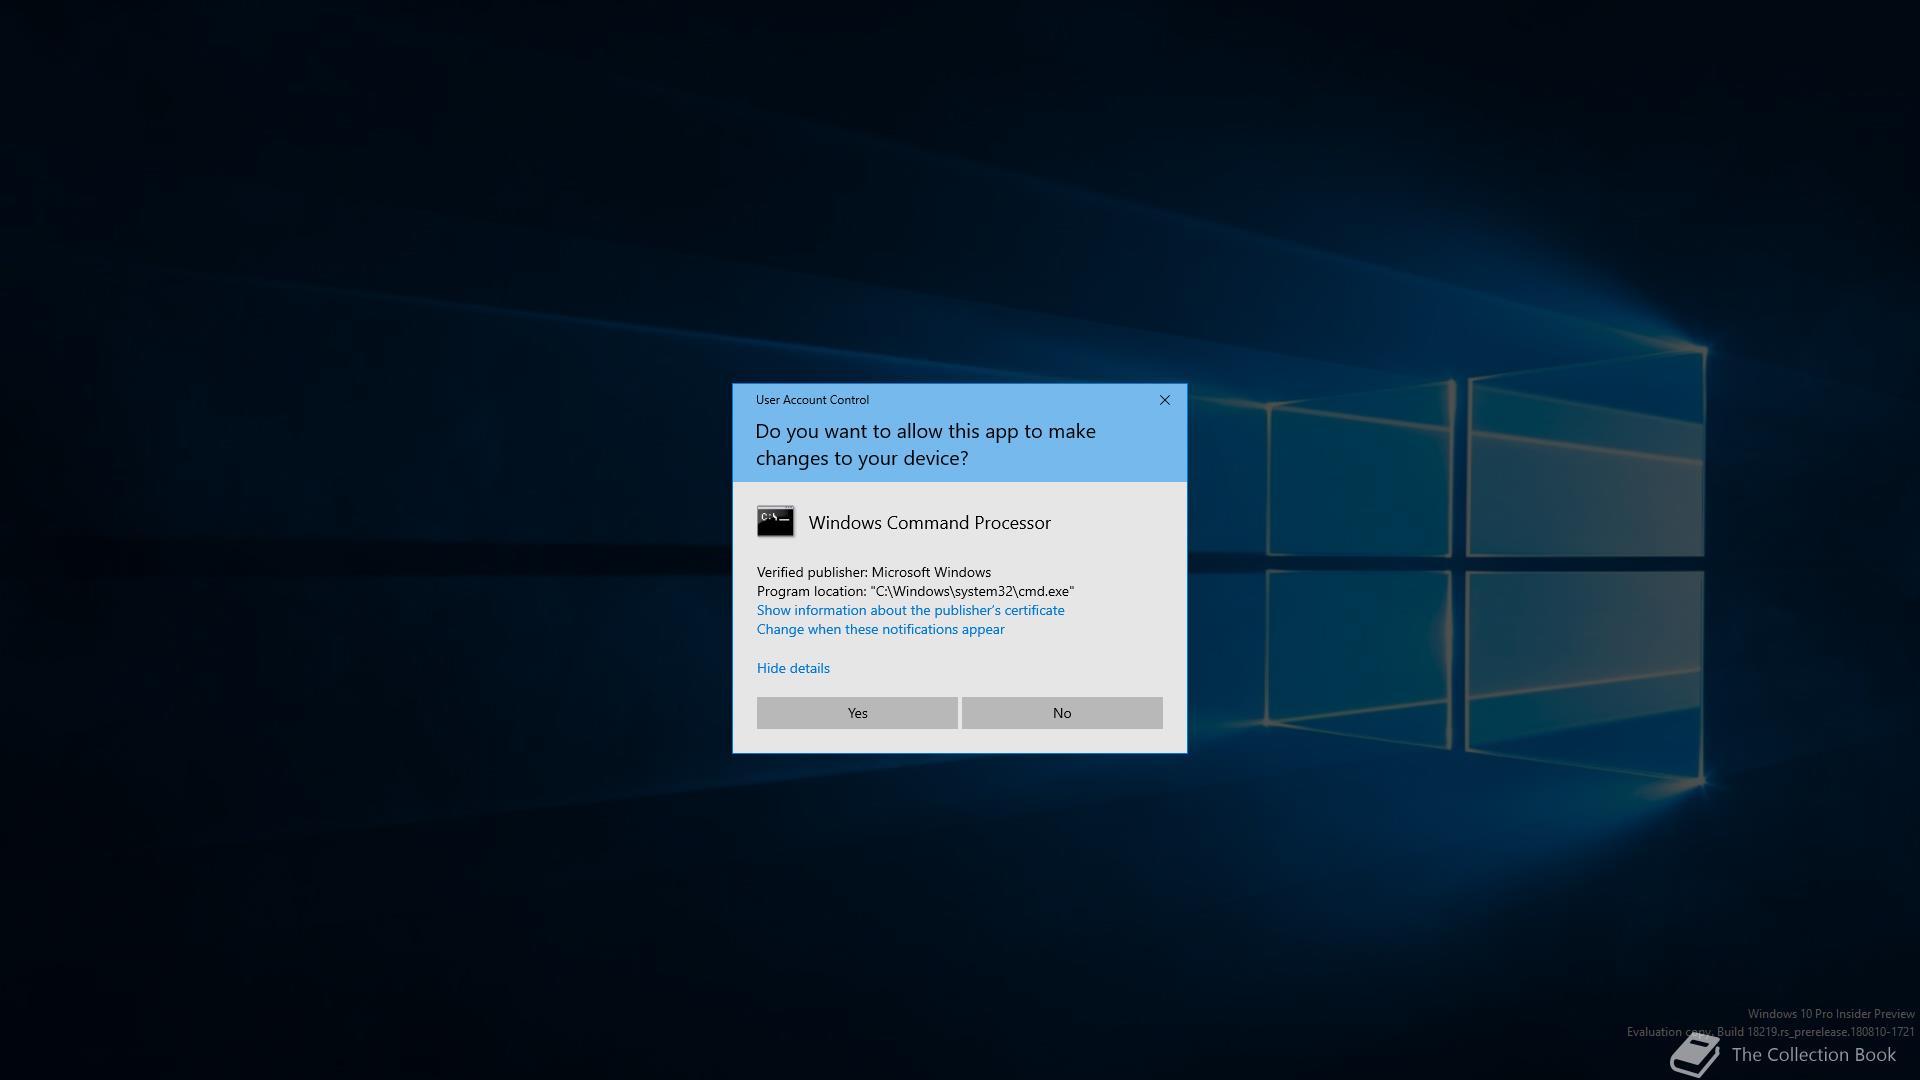Open Change when these notifications appear link
1920x1080 pixels.
[x=880, y=629]
